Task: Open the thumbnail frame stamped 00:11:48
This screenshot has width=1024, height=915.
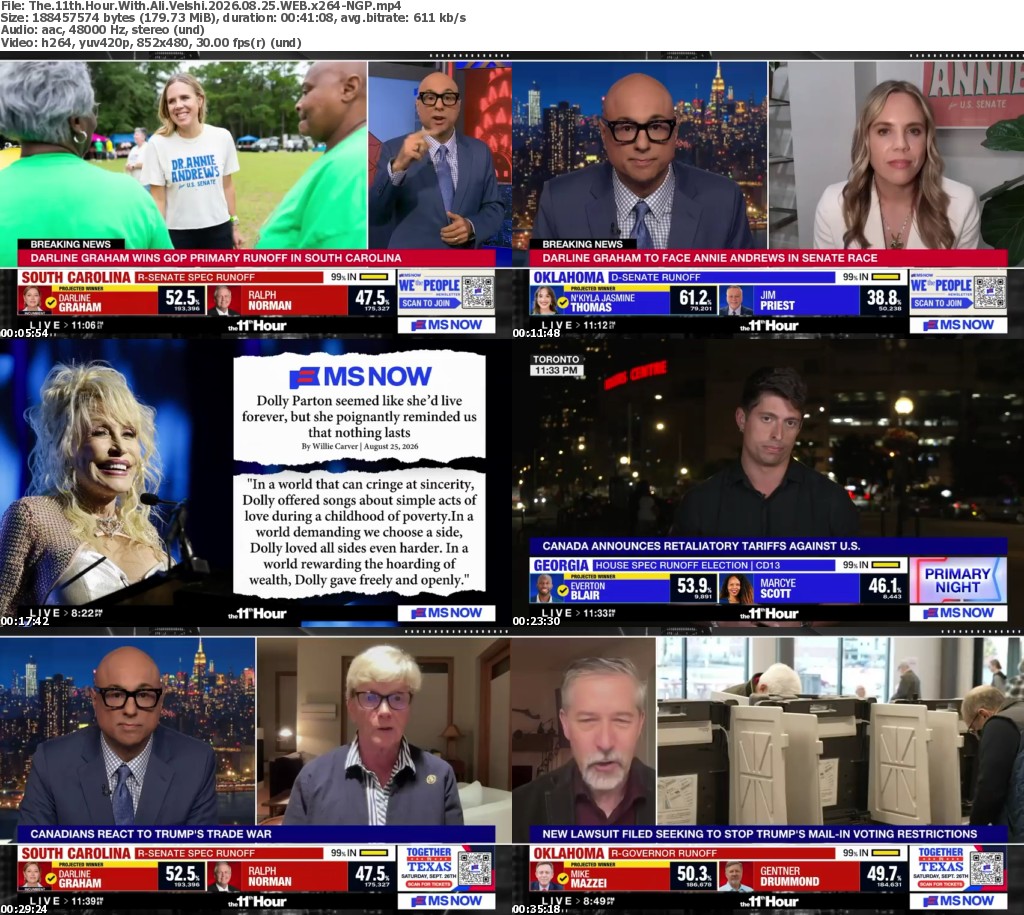Action: tap(768, 195)
